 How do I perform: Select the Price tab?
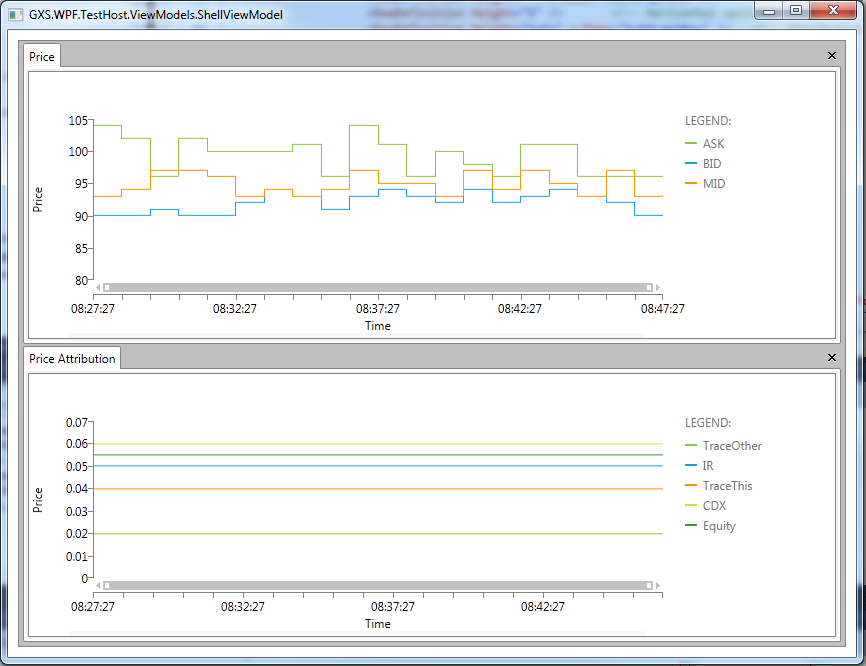tap(42, 56)
